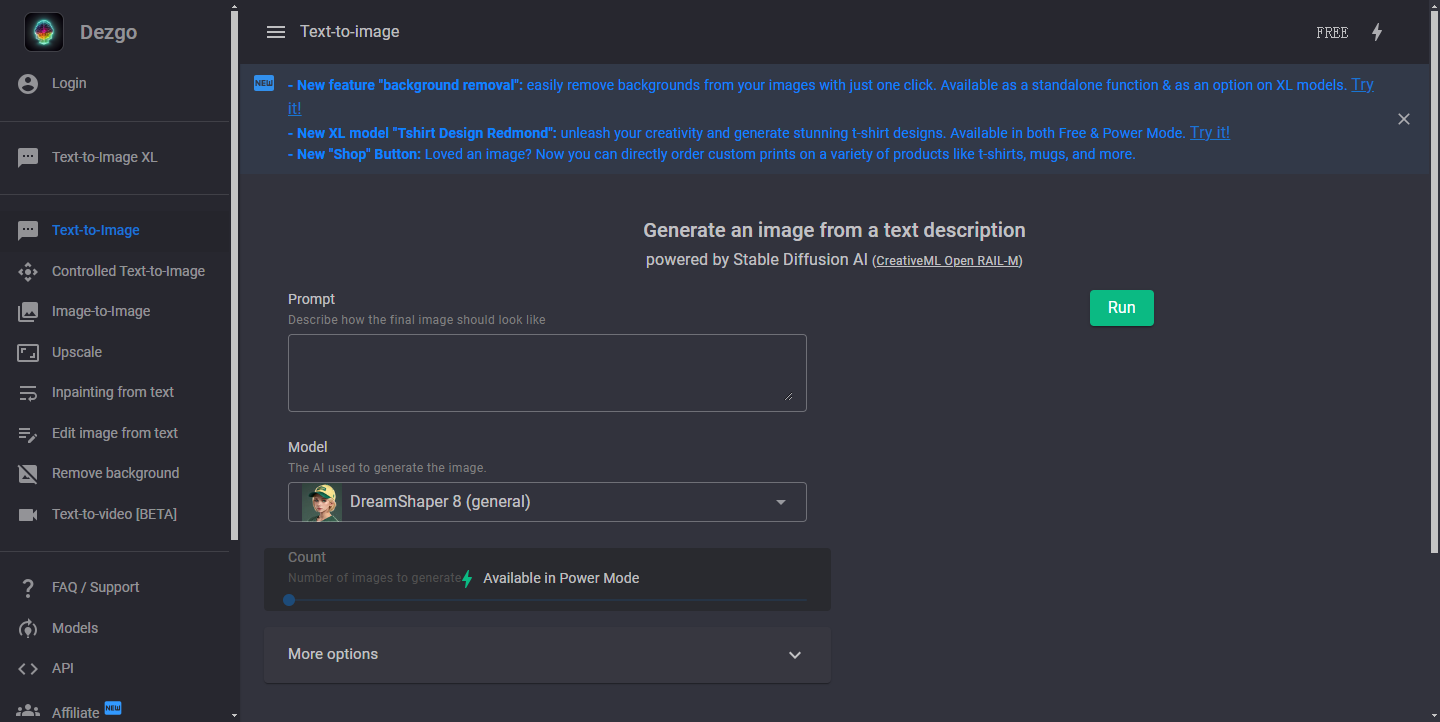1440x722 pixels.
Task: Click 'Available in Power Mode' text
Action: (x=561, y=578)
